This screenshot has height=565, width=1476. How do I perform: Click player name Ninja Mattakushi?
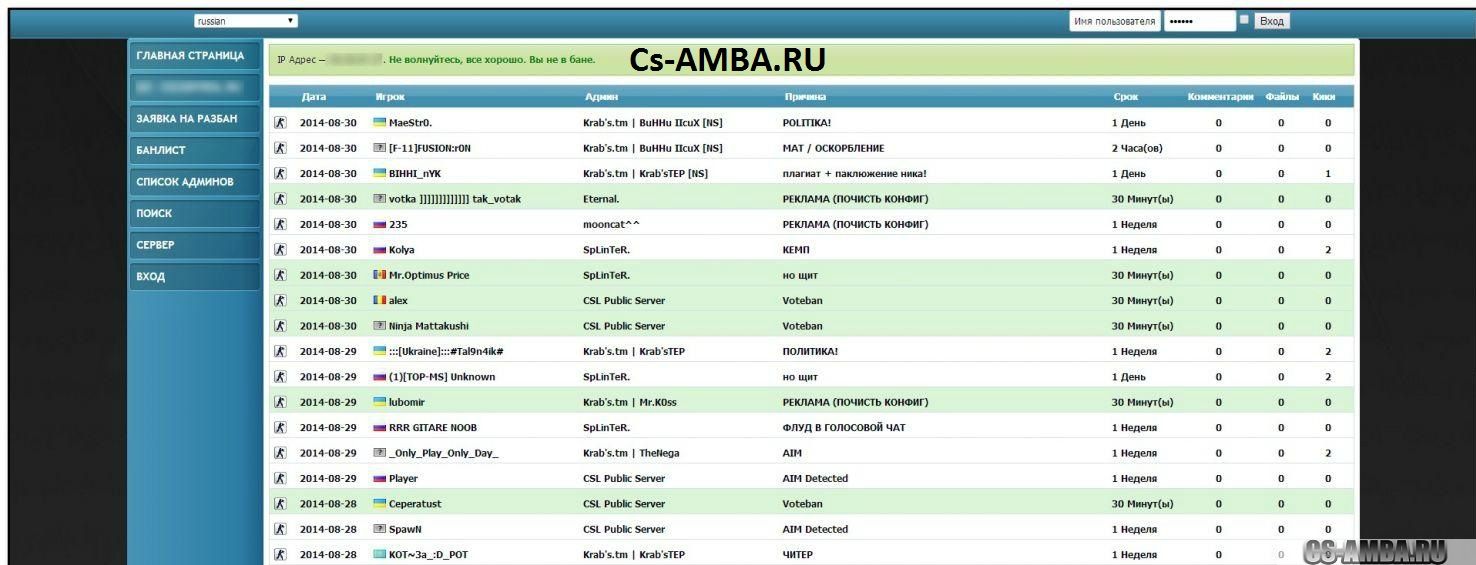pyautogui.click(x=428, y=326)
